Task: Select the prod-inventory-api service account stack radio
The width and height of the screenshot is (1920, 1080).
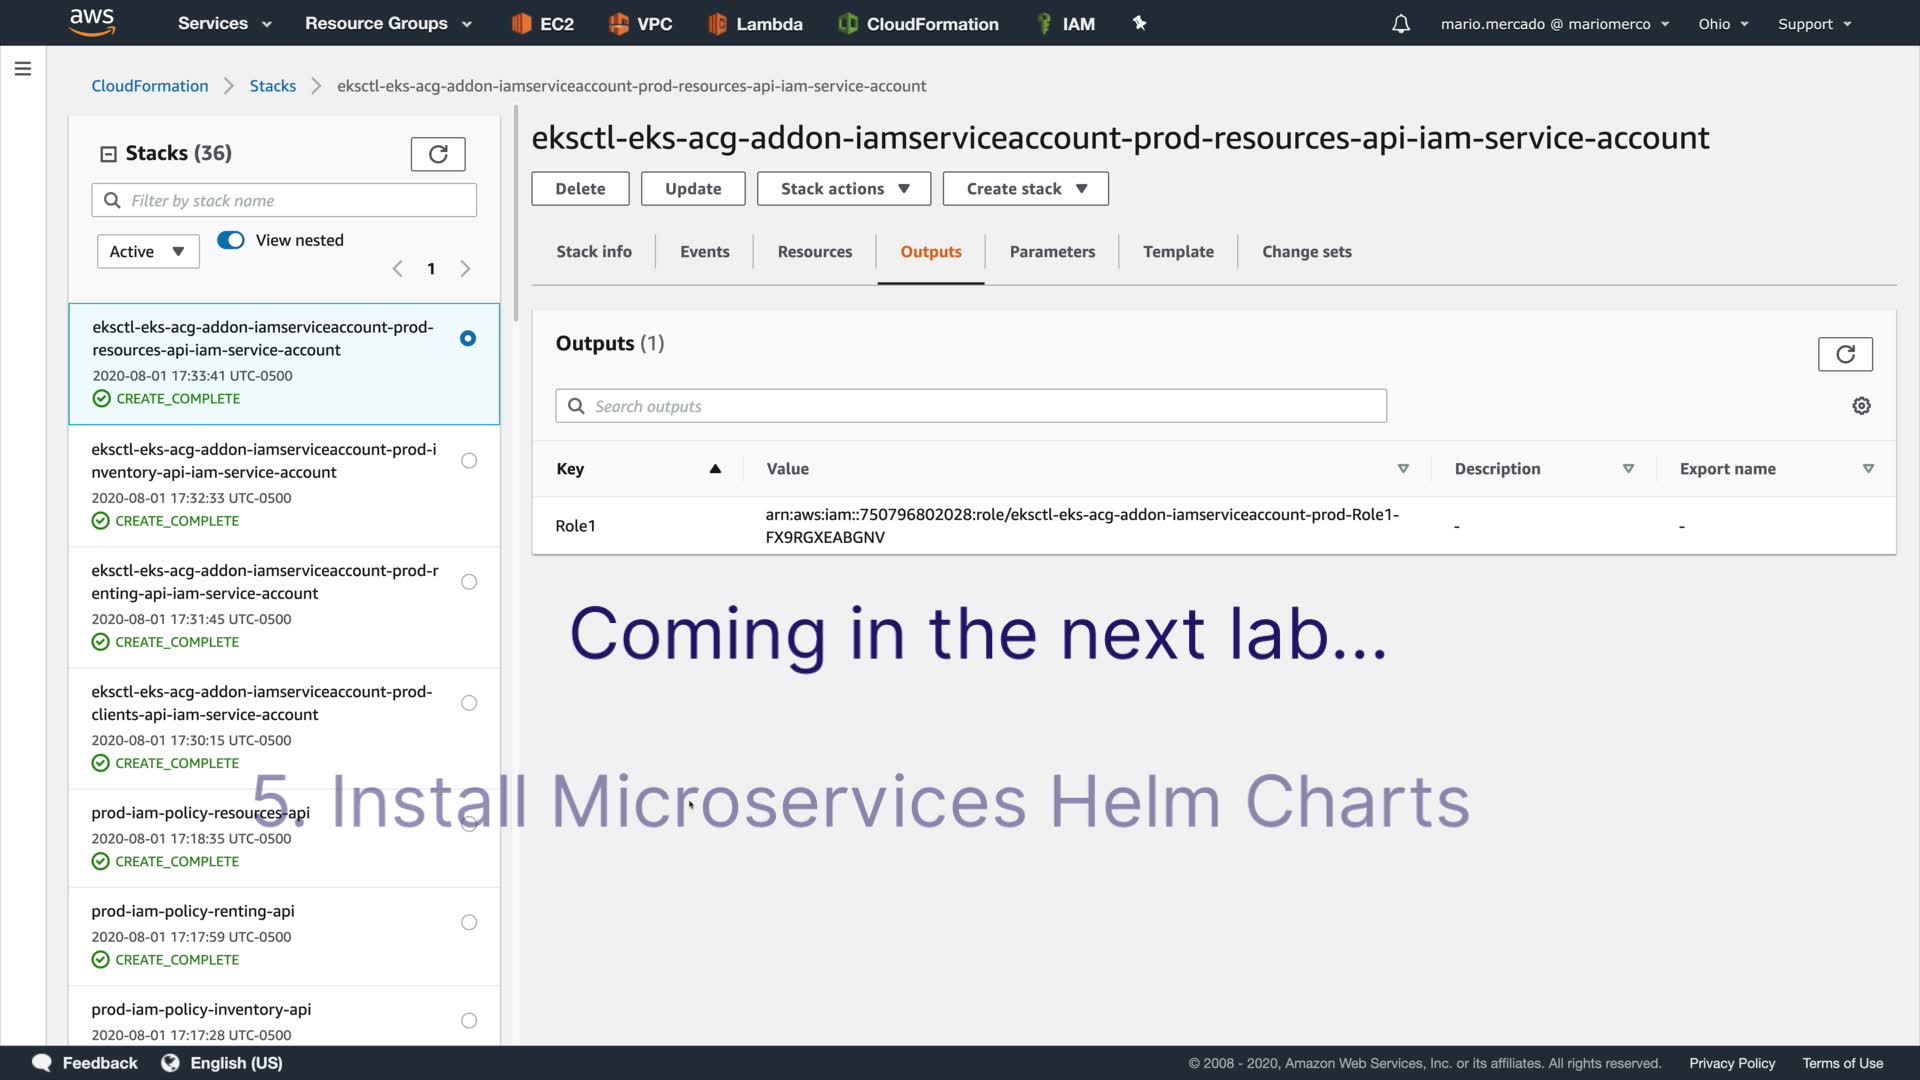Action: pos(468,461)
